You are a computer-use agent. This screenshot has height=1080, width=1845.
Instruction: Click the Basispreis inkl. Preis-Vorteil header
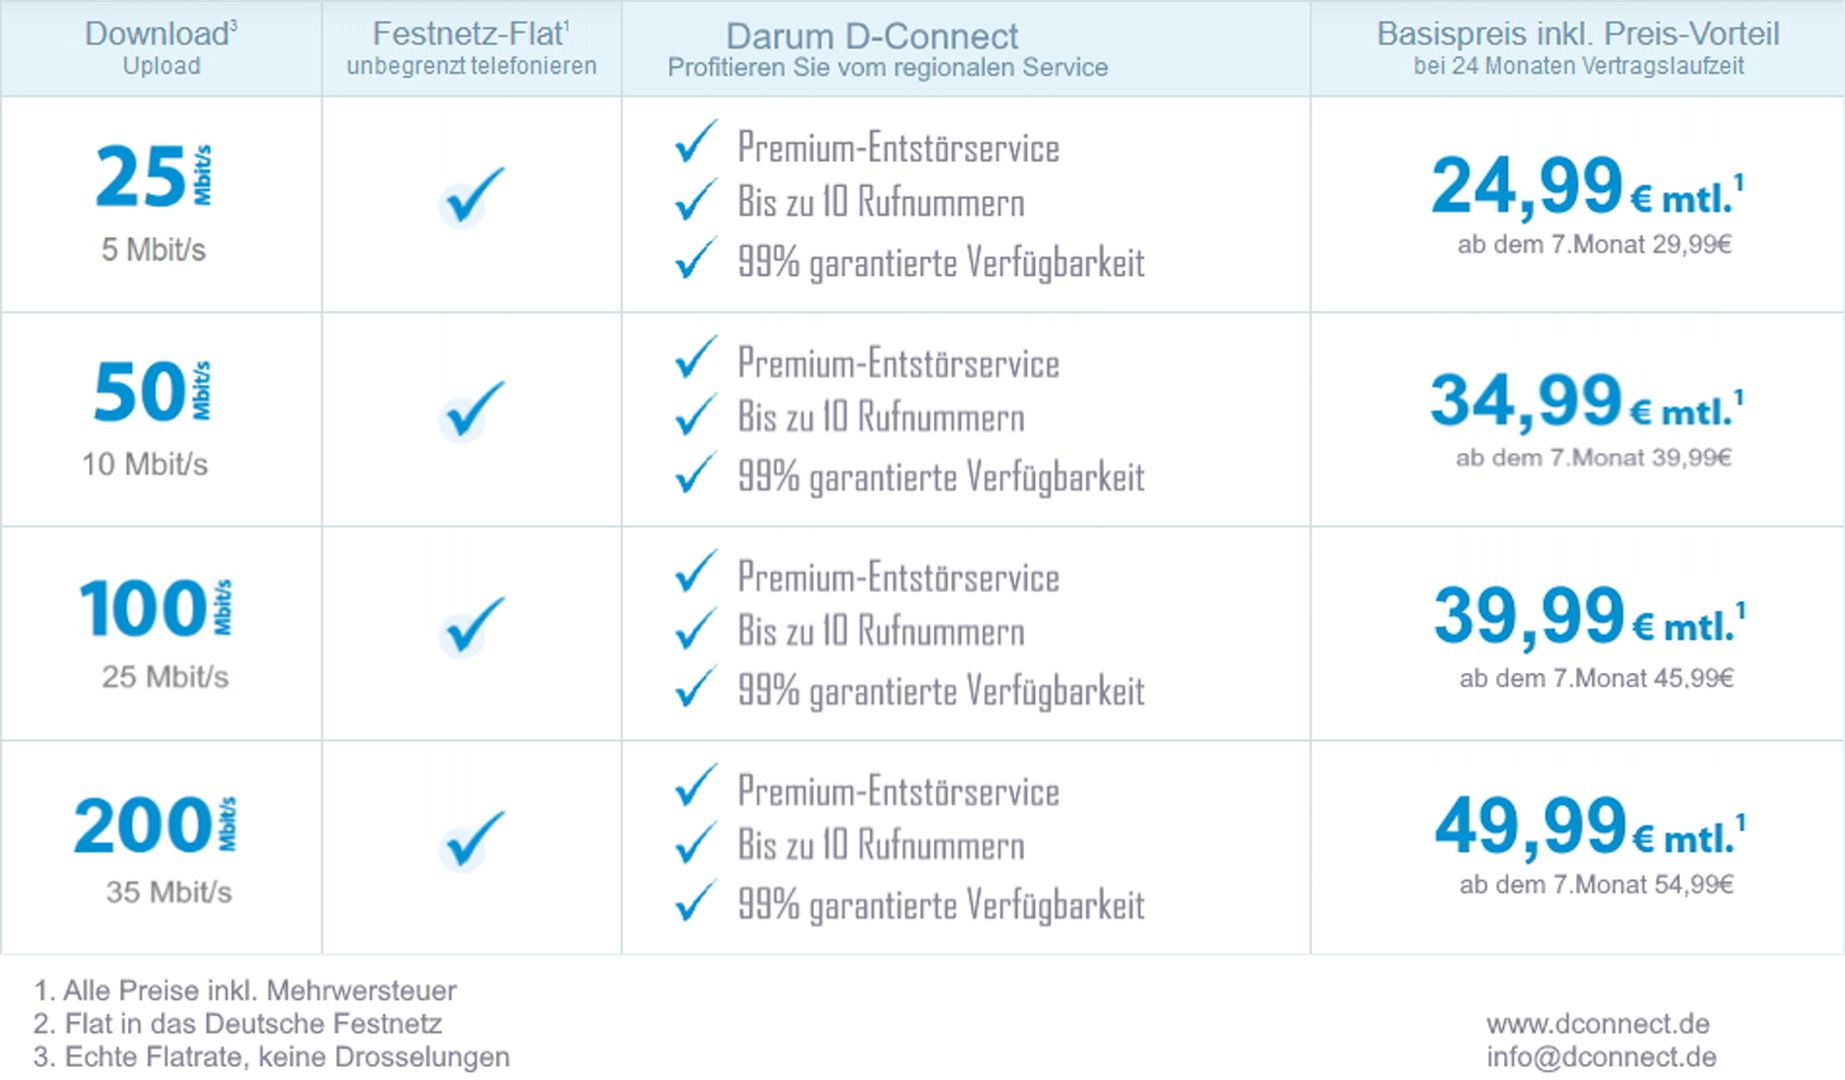1577,48
